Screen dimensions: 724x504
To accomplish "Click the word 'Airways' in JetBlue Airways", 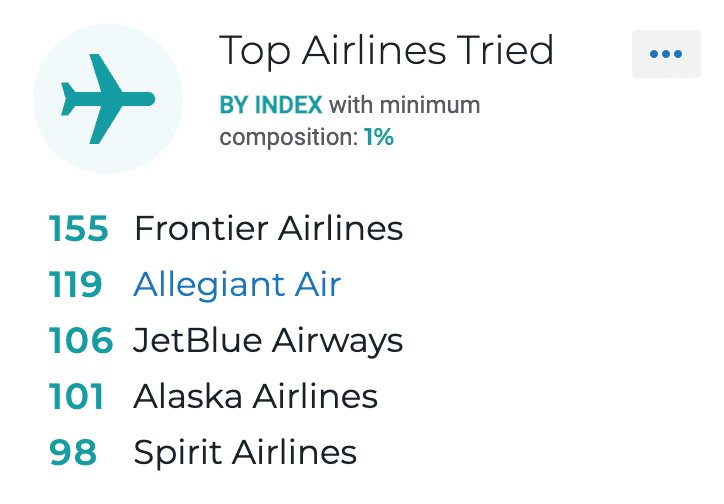I will (338, 342).
